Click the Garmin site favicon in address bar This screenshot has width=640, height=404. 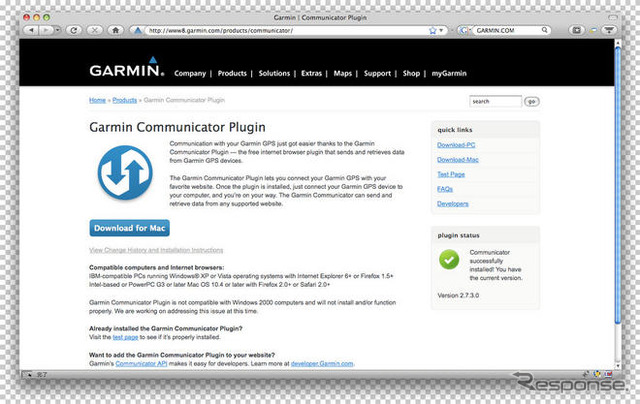138,30
